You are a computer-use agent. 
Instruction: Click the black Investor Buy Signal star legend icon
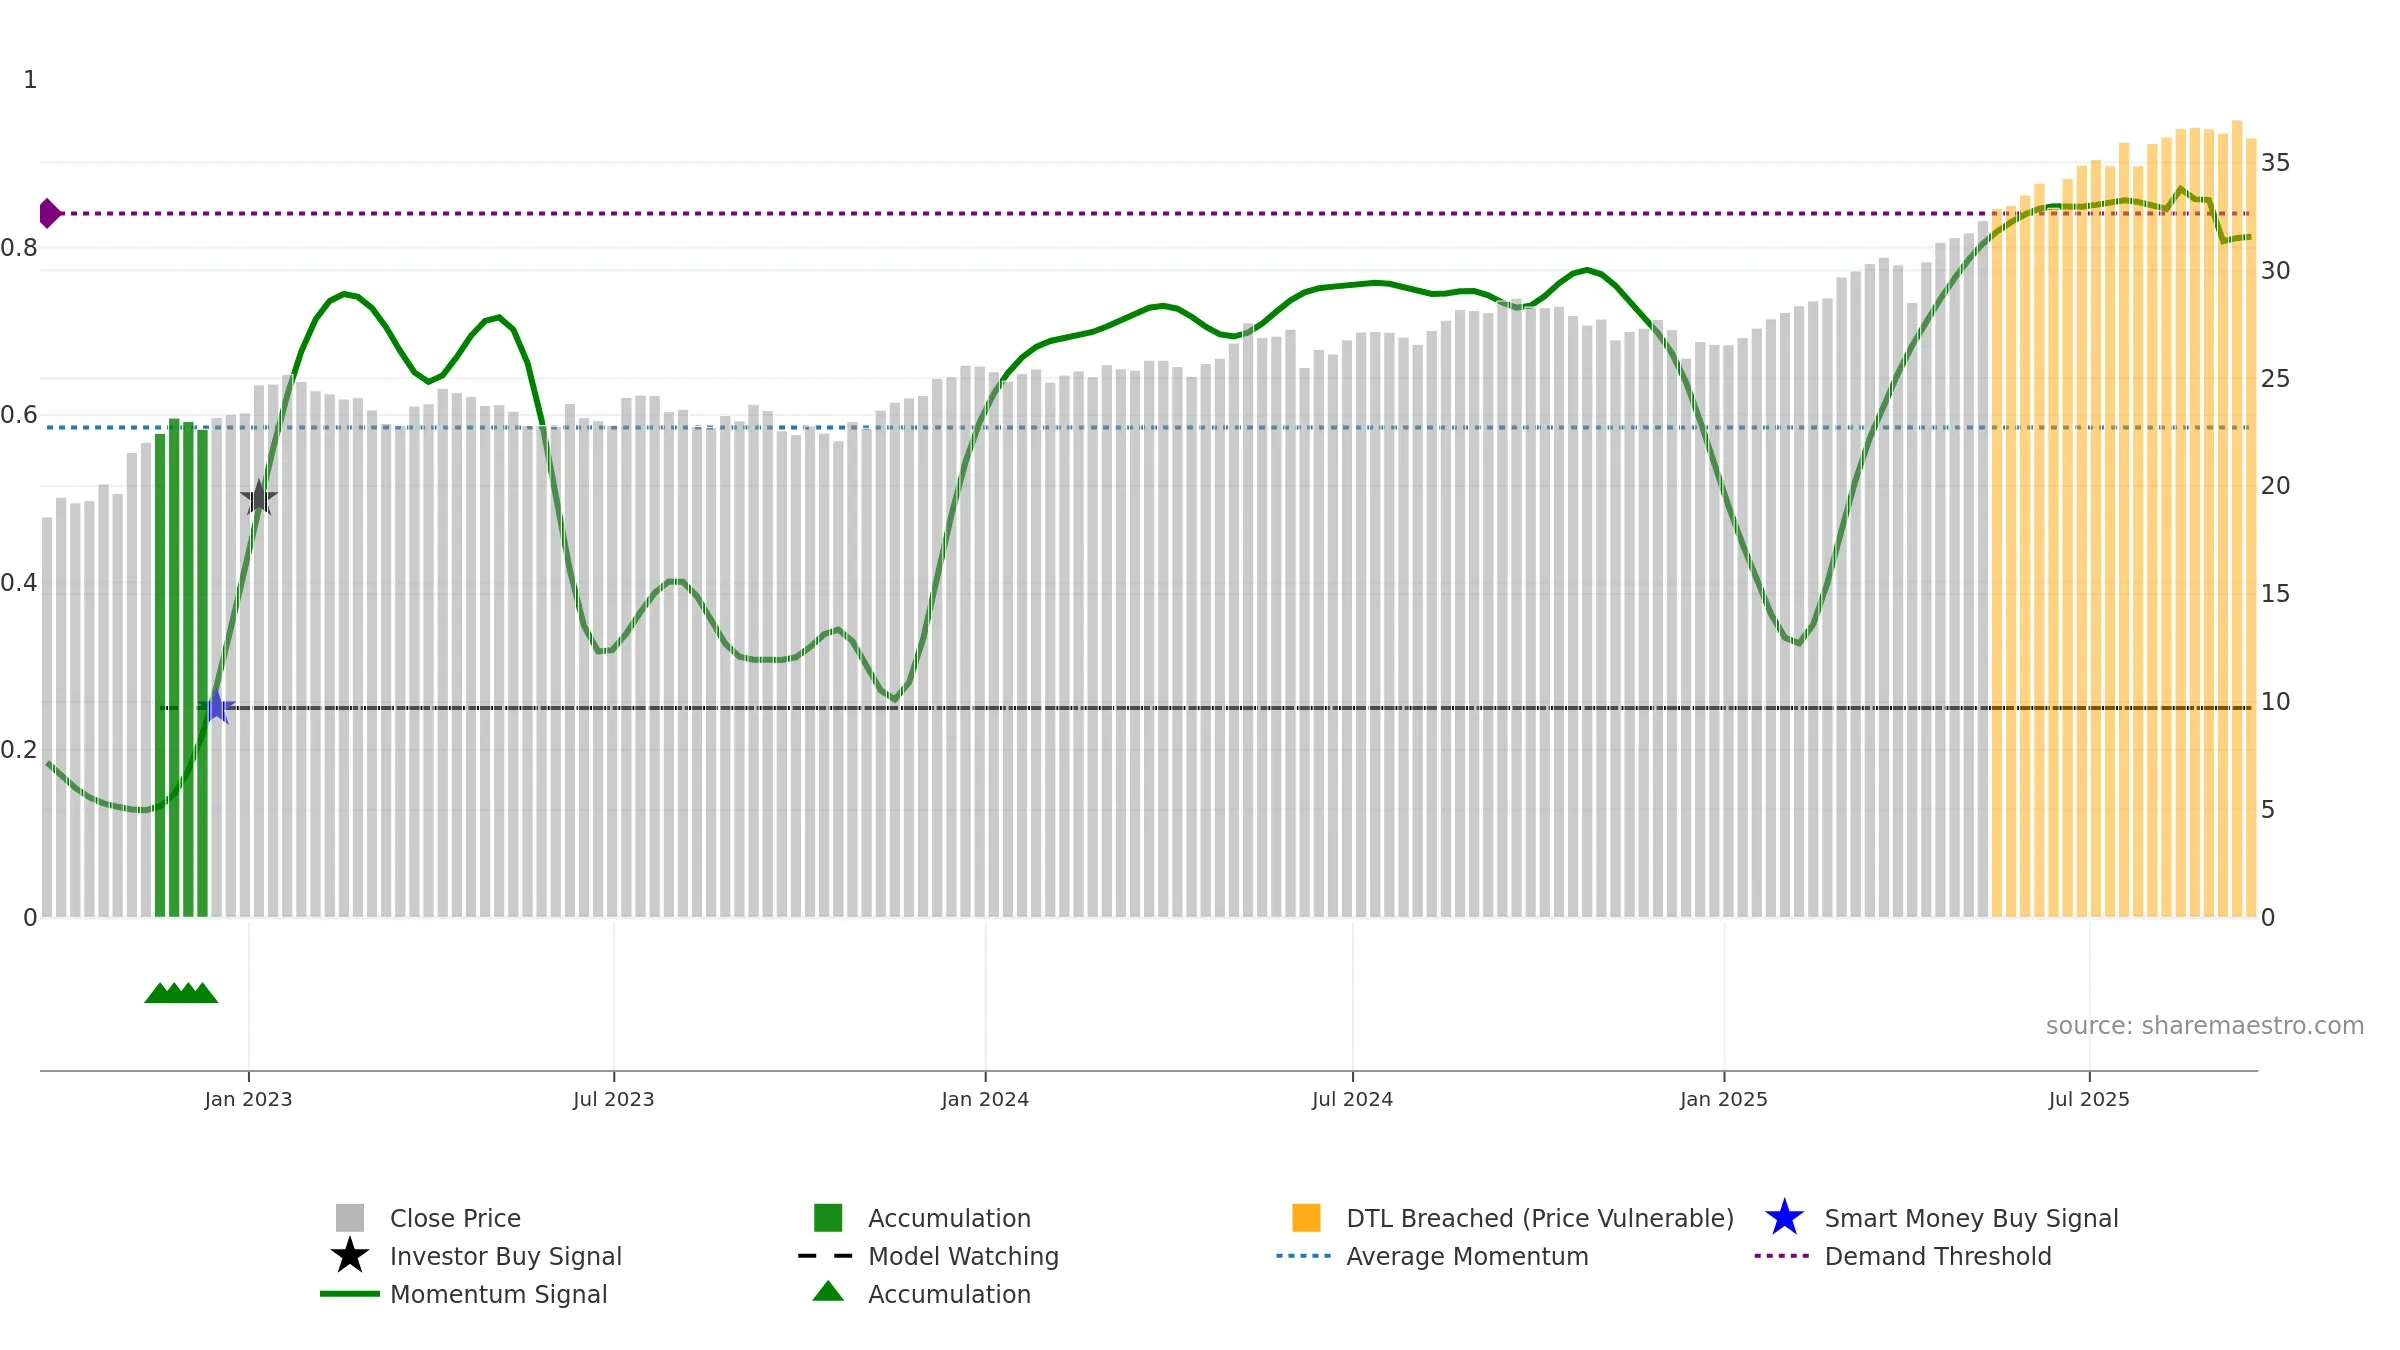click(350, 1255)
